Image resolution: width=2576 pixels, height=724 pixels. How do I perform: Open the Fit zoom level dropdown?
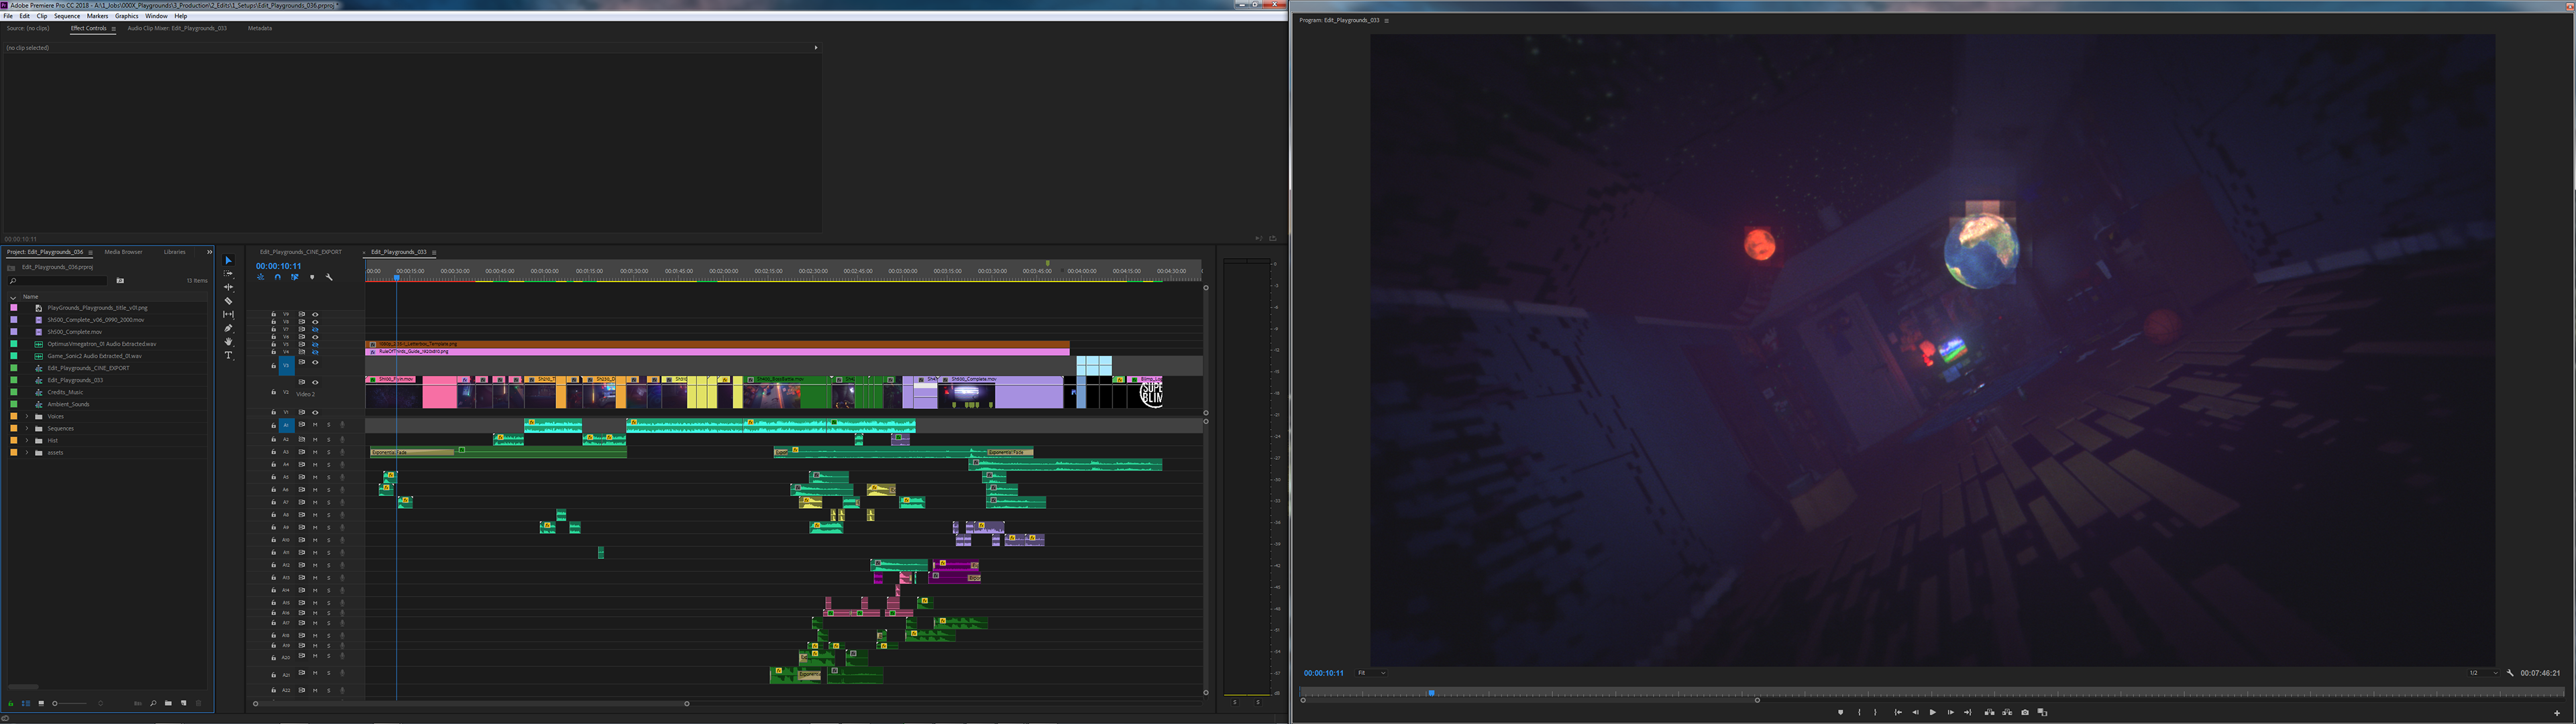(x=1371, y=673)
